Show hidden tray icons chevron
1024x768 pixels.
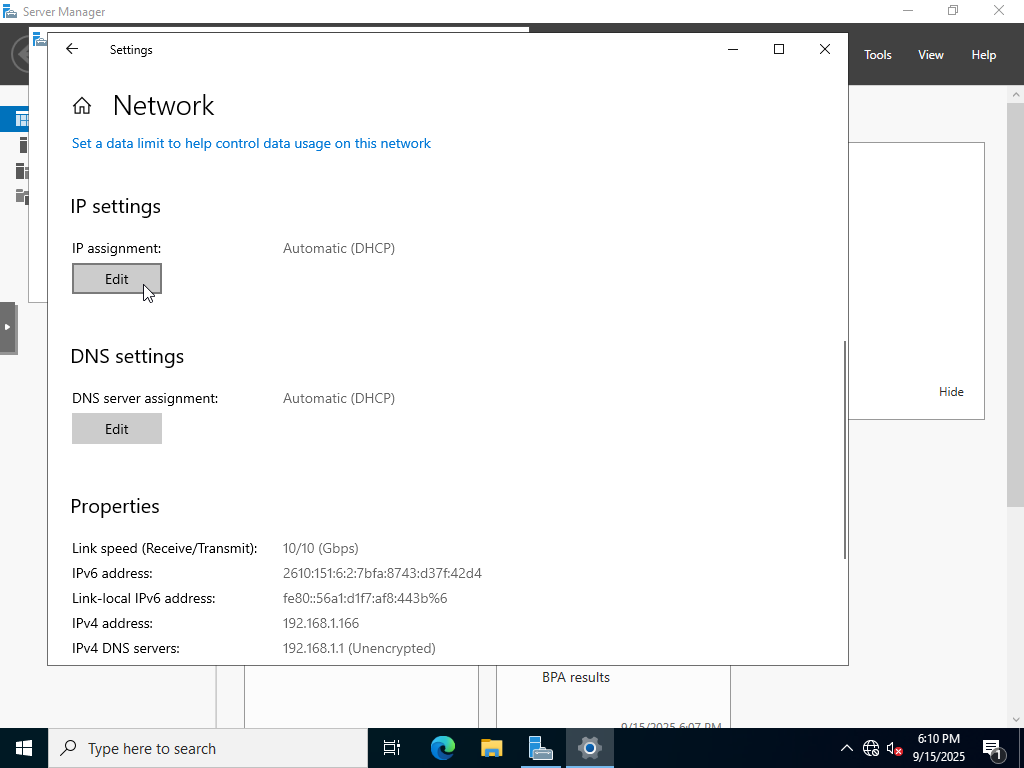[x=846, y=748]
